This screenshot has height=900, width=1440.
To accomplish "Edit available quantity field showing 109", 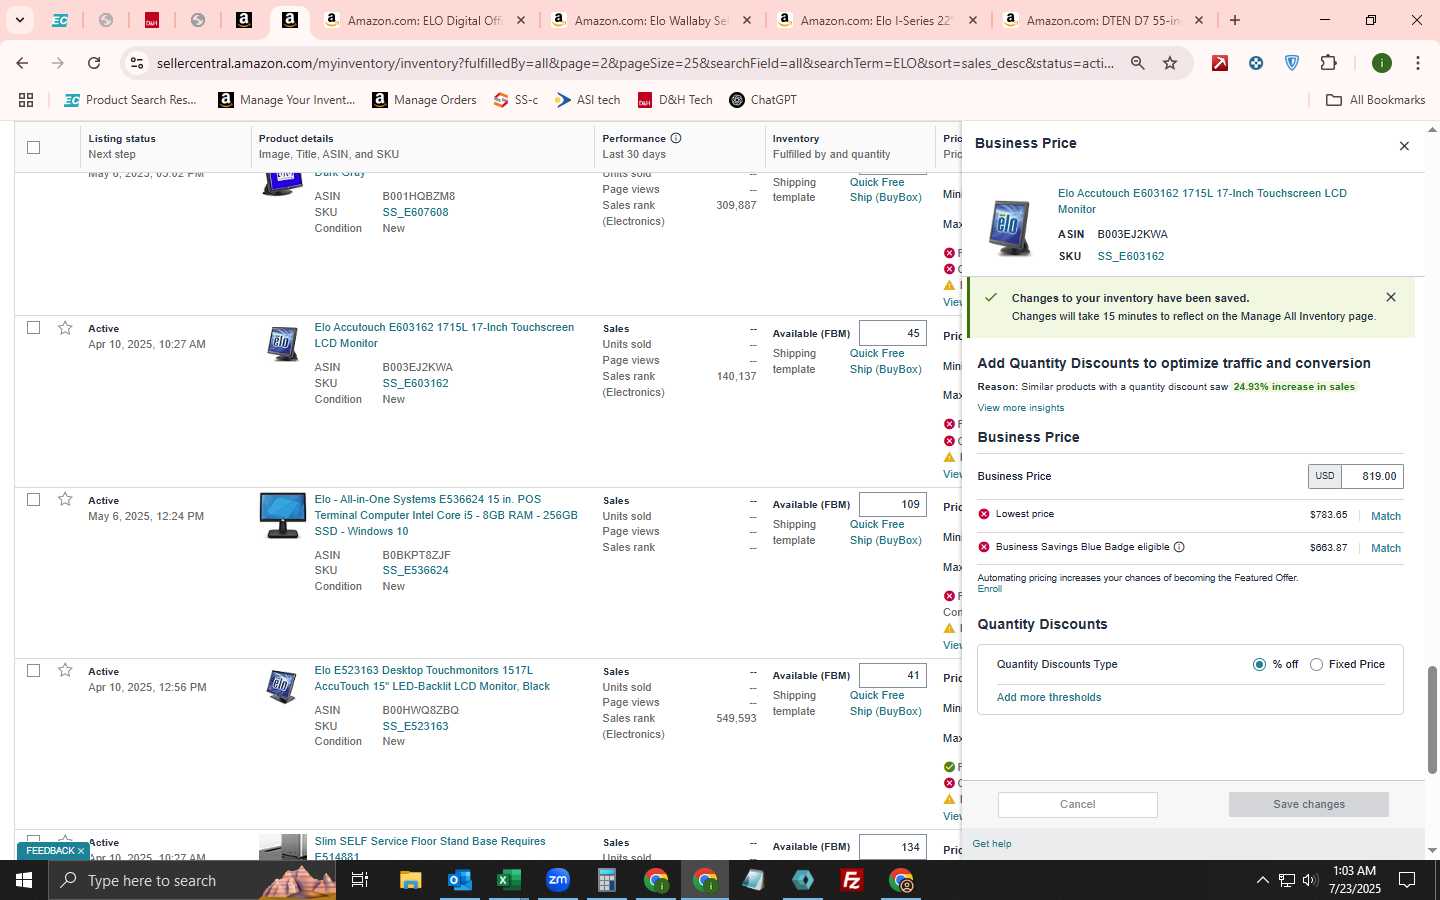I will pos(892,504).
